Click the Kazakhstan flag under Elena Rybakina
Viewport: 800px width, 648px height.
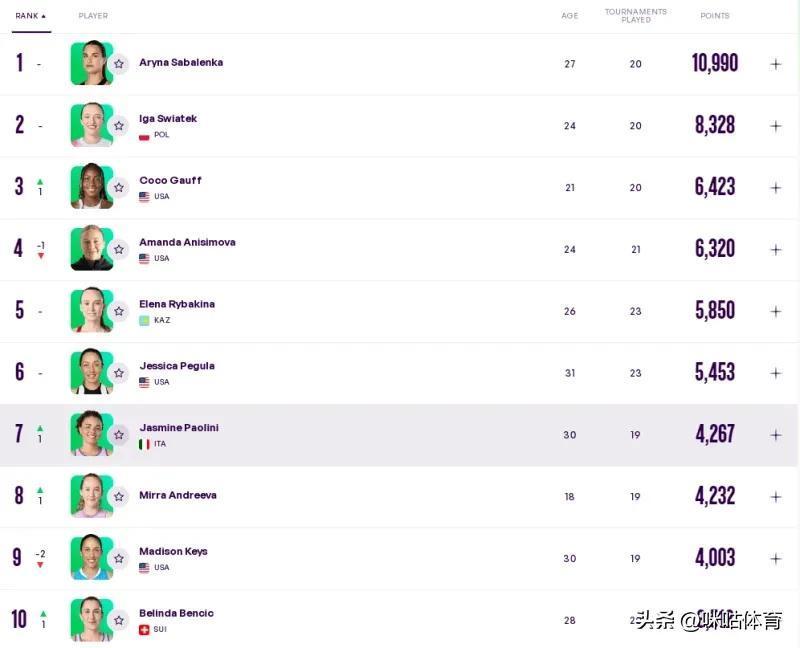(144, 320)
